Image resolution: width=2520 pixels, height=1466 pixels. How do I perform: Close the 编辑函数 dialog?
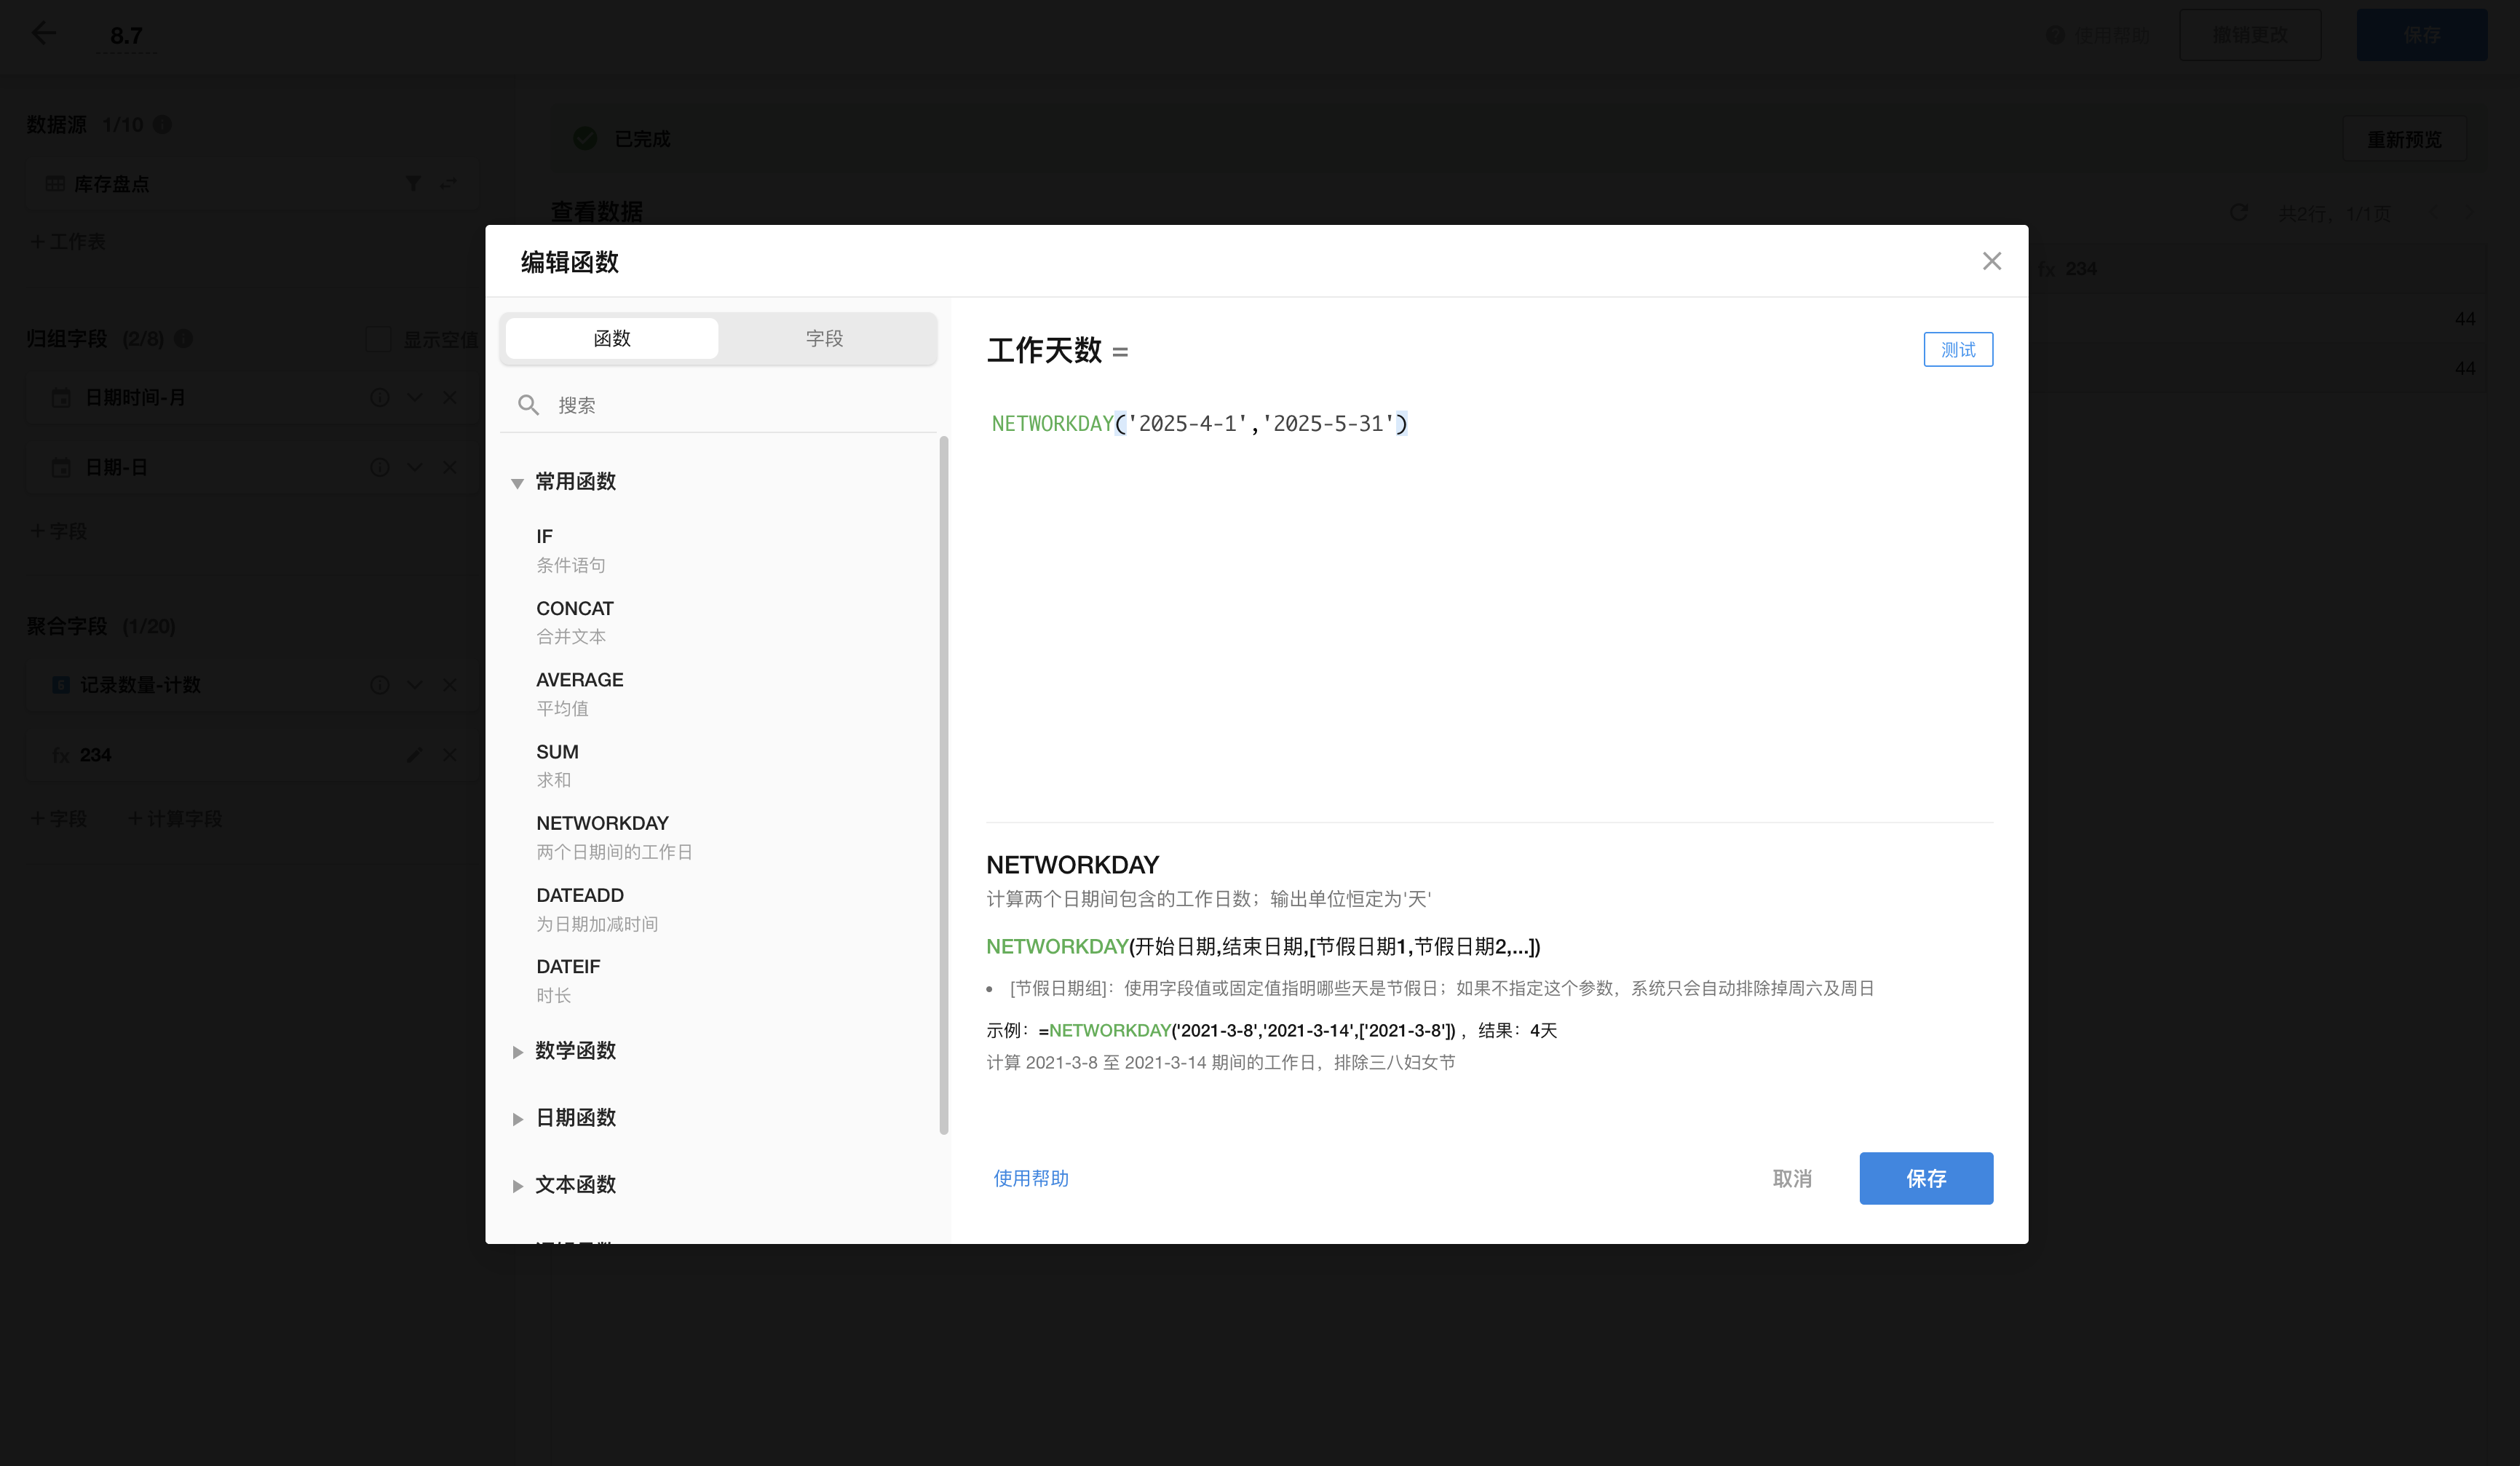(x=1991, y=261)
